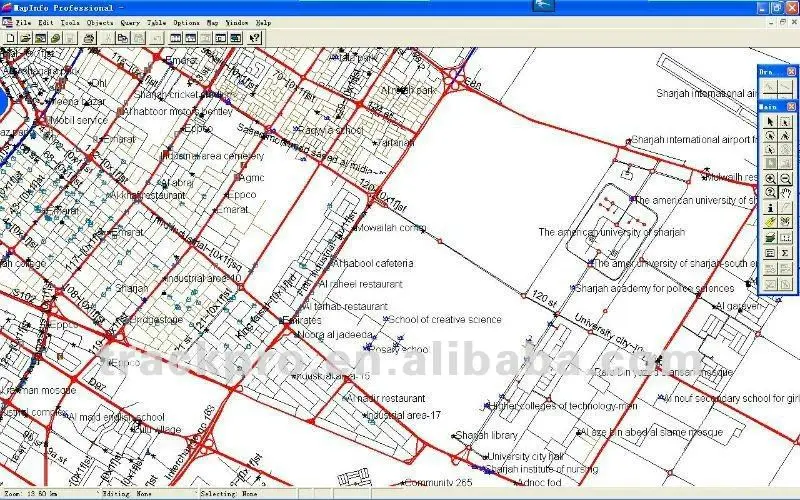Open the Objects menu
The image size is (800, 500).
coord(99,22)
